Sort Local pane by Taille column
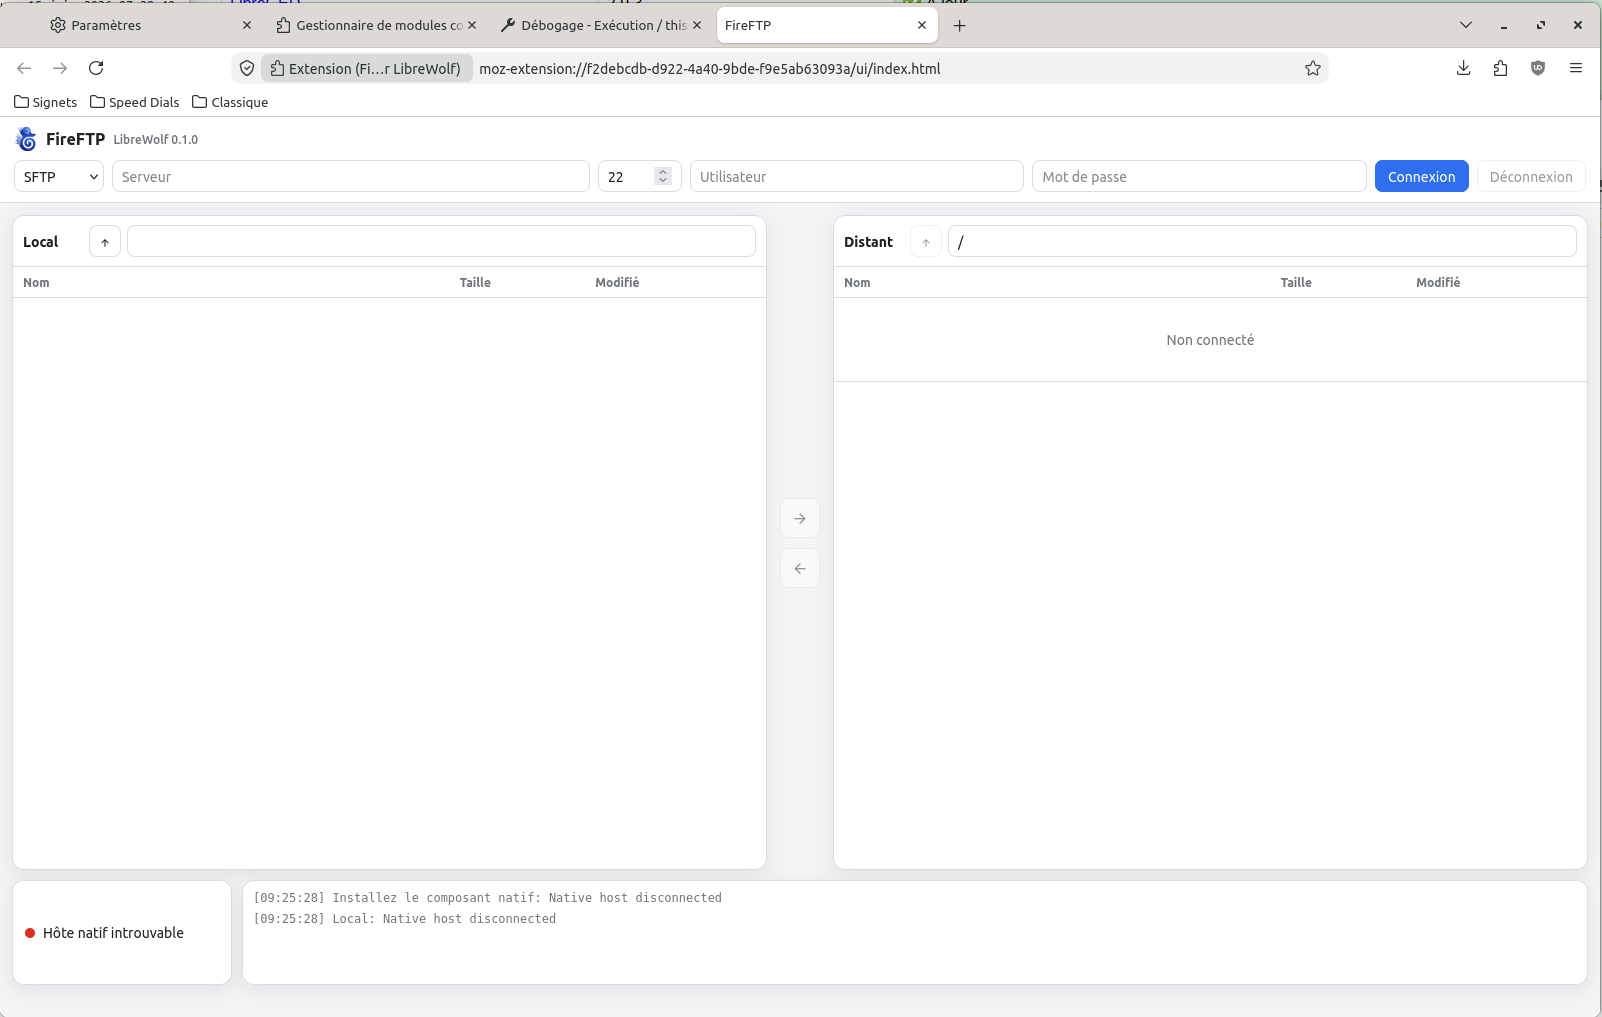The image size is (1602, 1017). [475, 283]
